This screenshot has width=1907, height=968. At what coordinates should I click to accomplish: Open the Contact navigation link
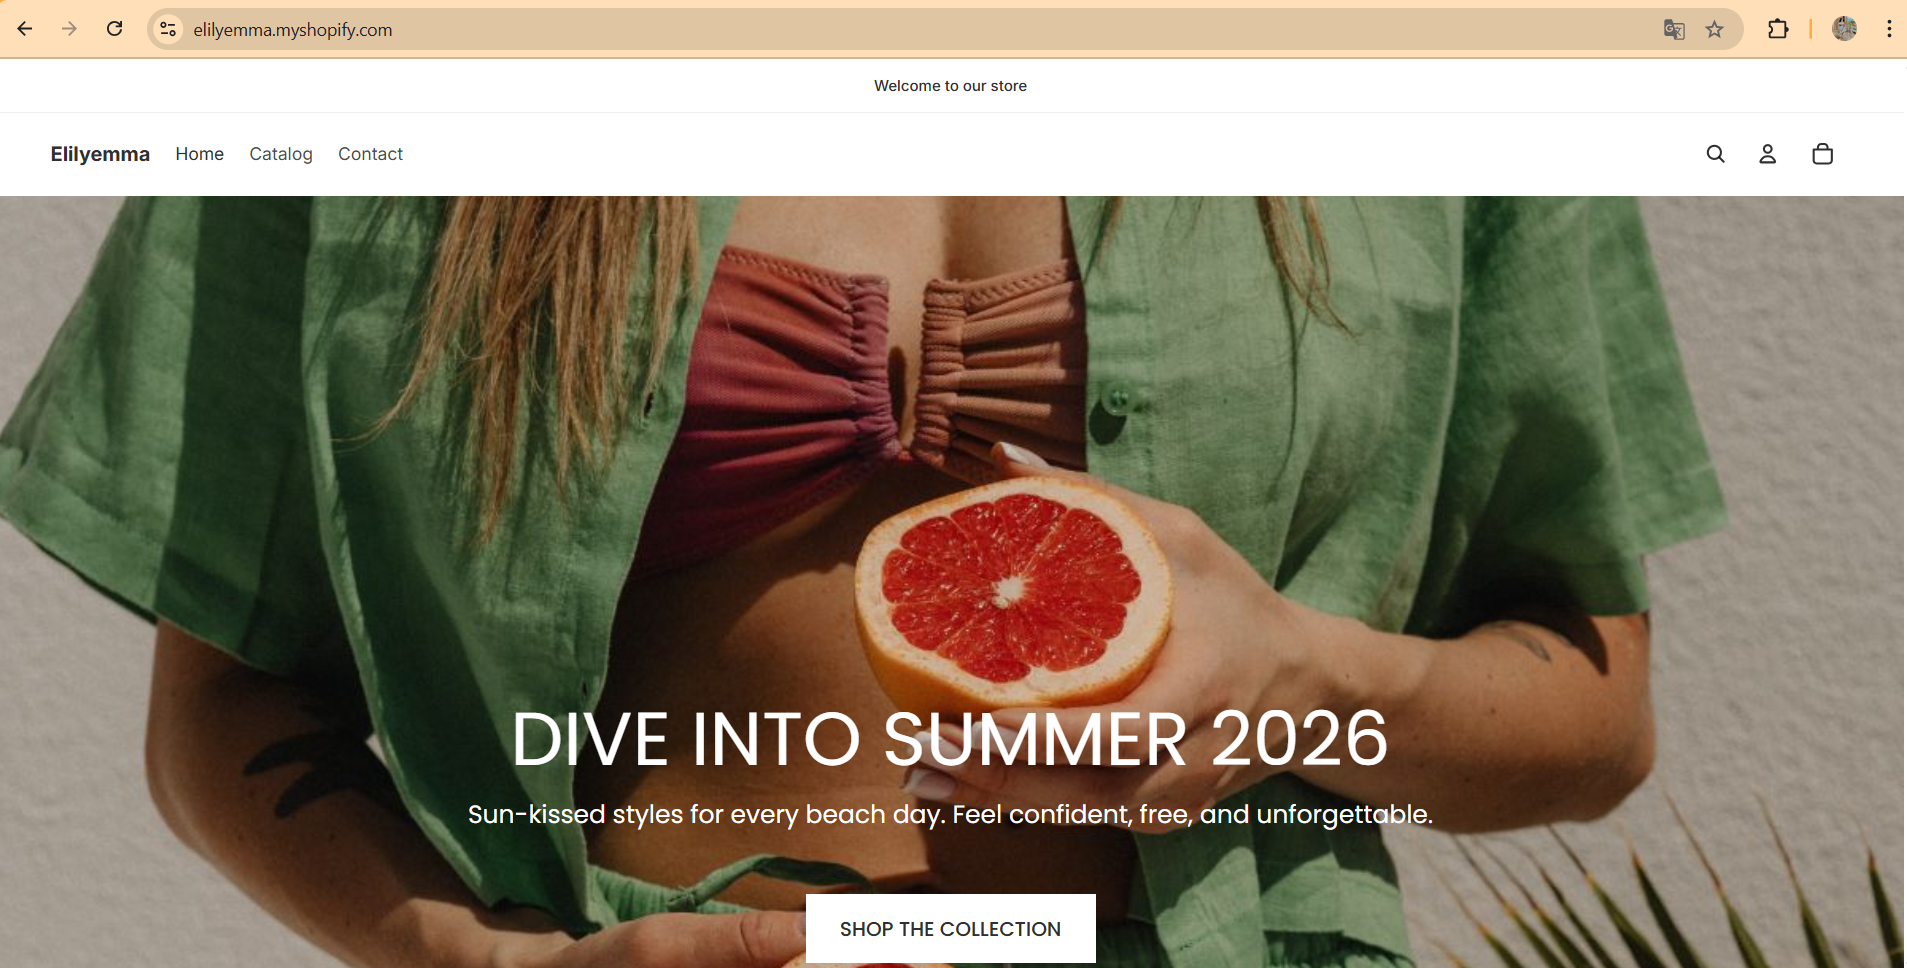pos(370,154)
